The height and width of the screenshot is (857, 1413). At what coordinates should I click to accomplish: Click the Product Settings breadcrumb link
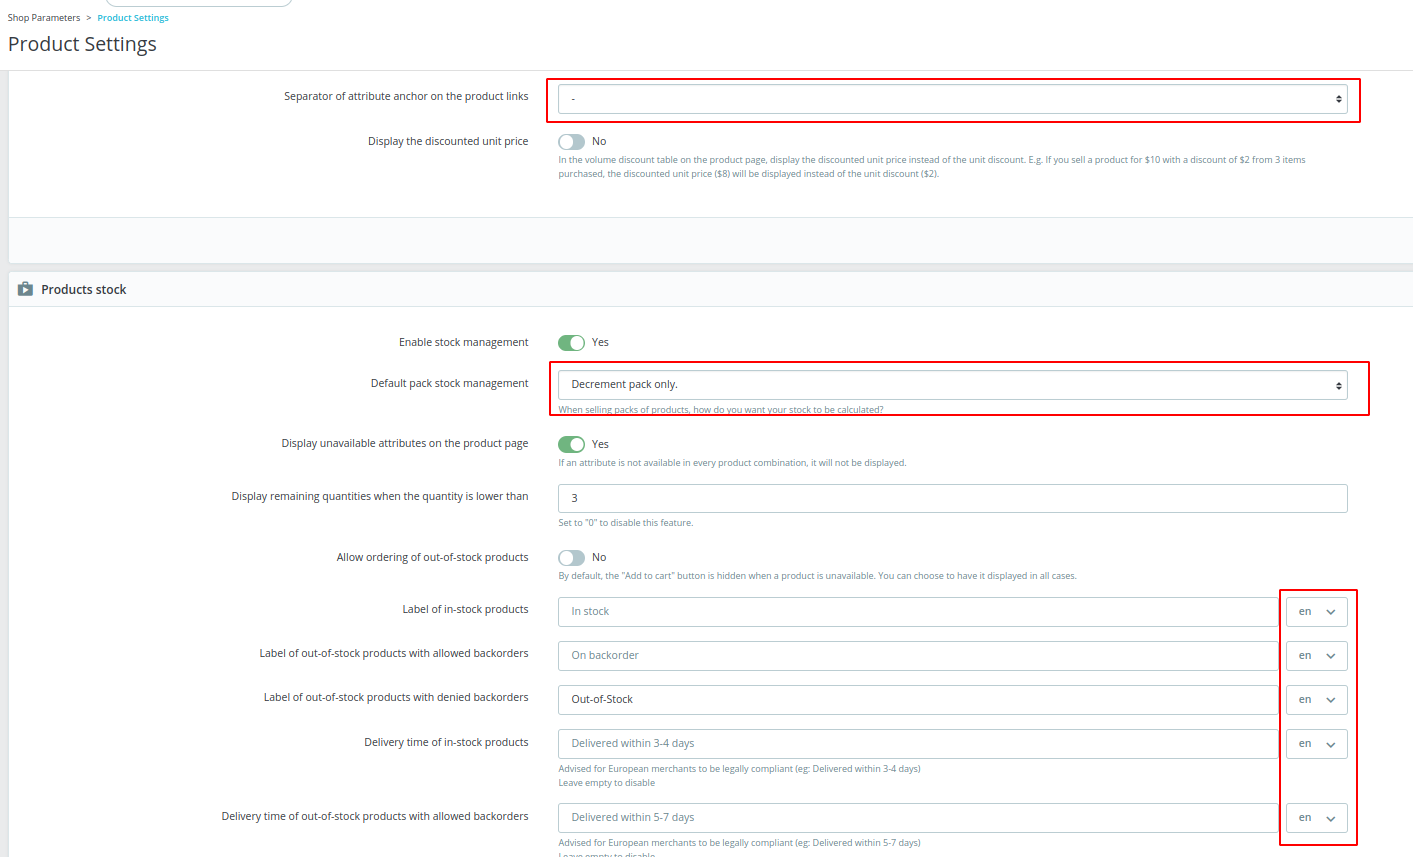[133, 18]
